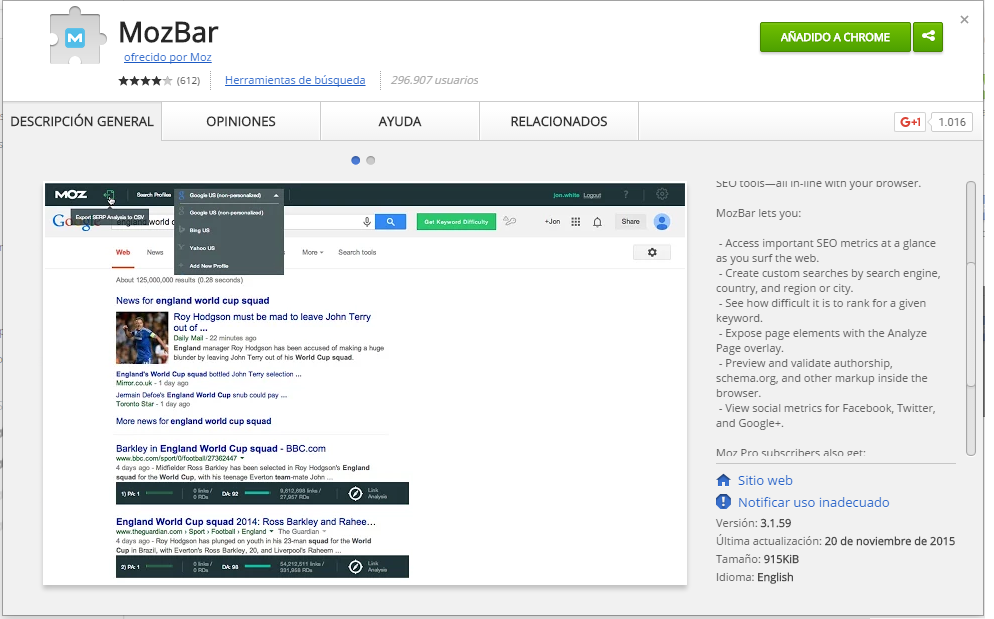Click the 1.016 Google+ count bubble
This screenshot has width=994, height=619.
[952, 122]
